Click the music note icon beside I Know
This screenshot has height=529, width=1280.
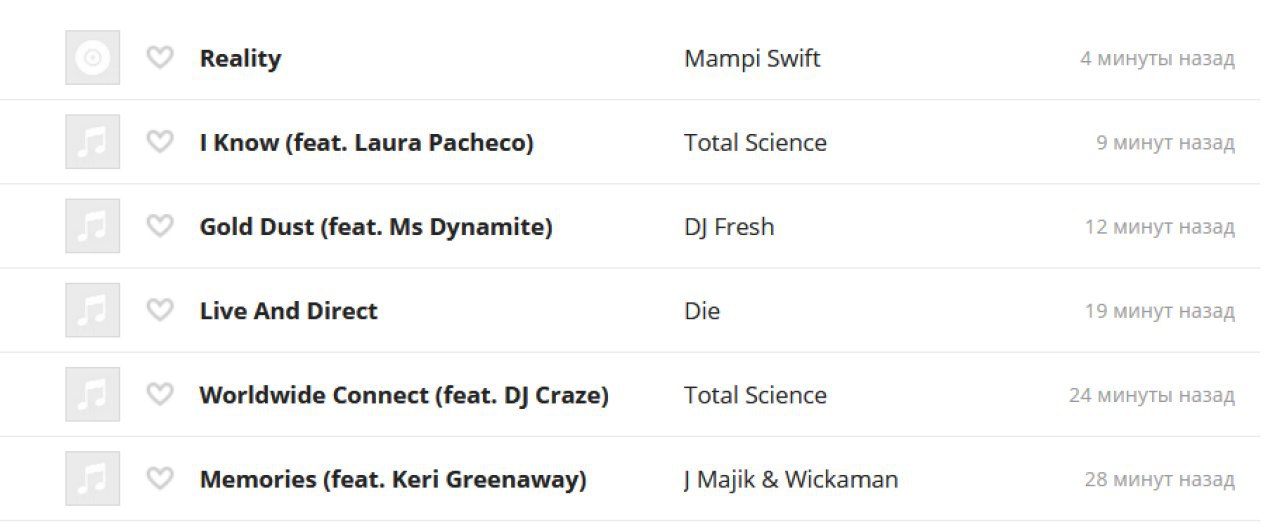point(92,142)
